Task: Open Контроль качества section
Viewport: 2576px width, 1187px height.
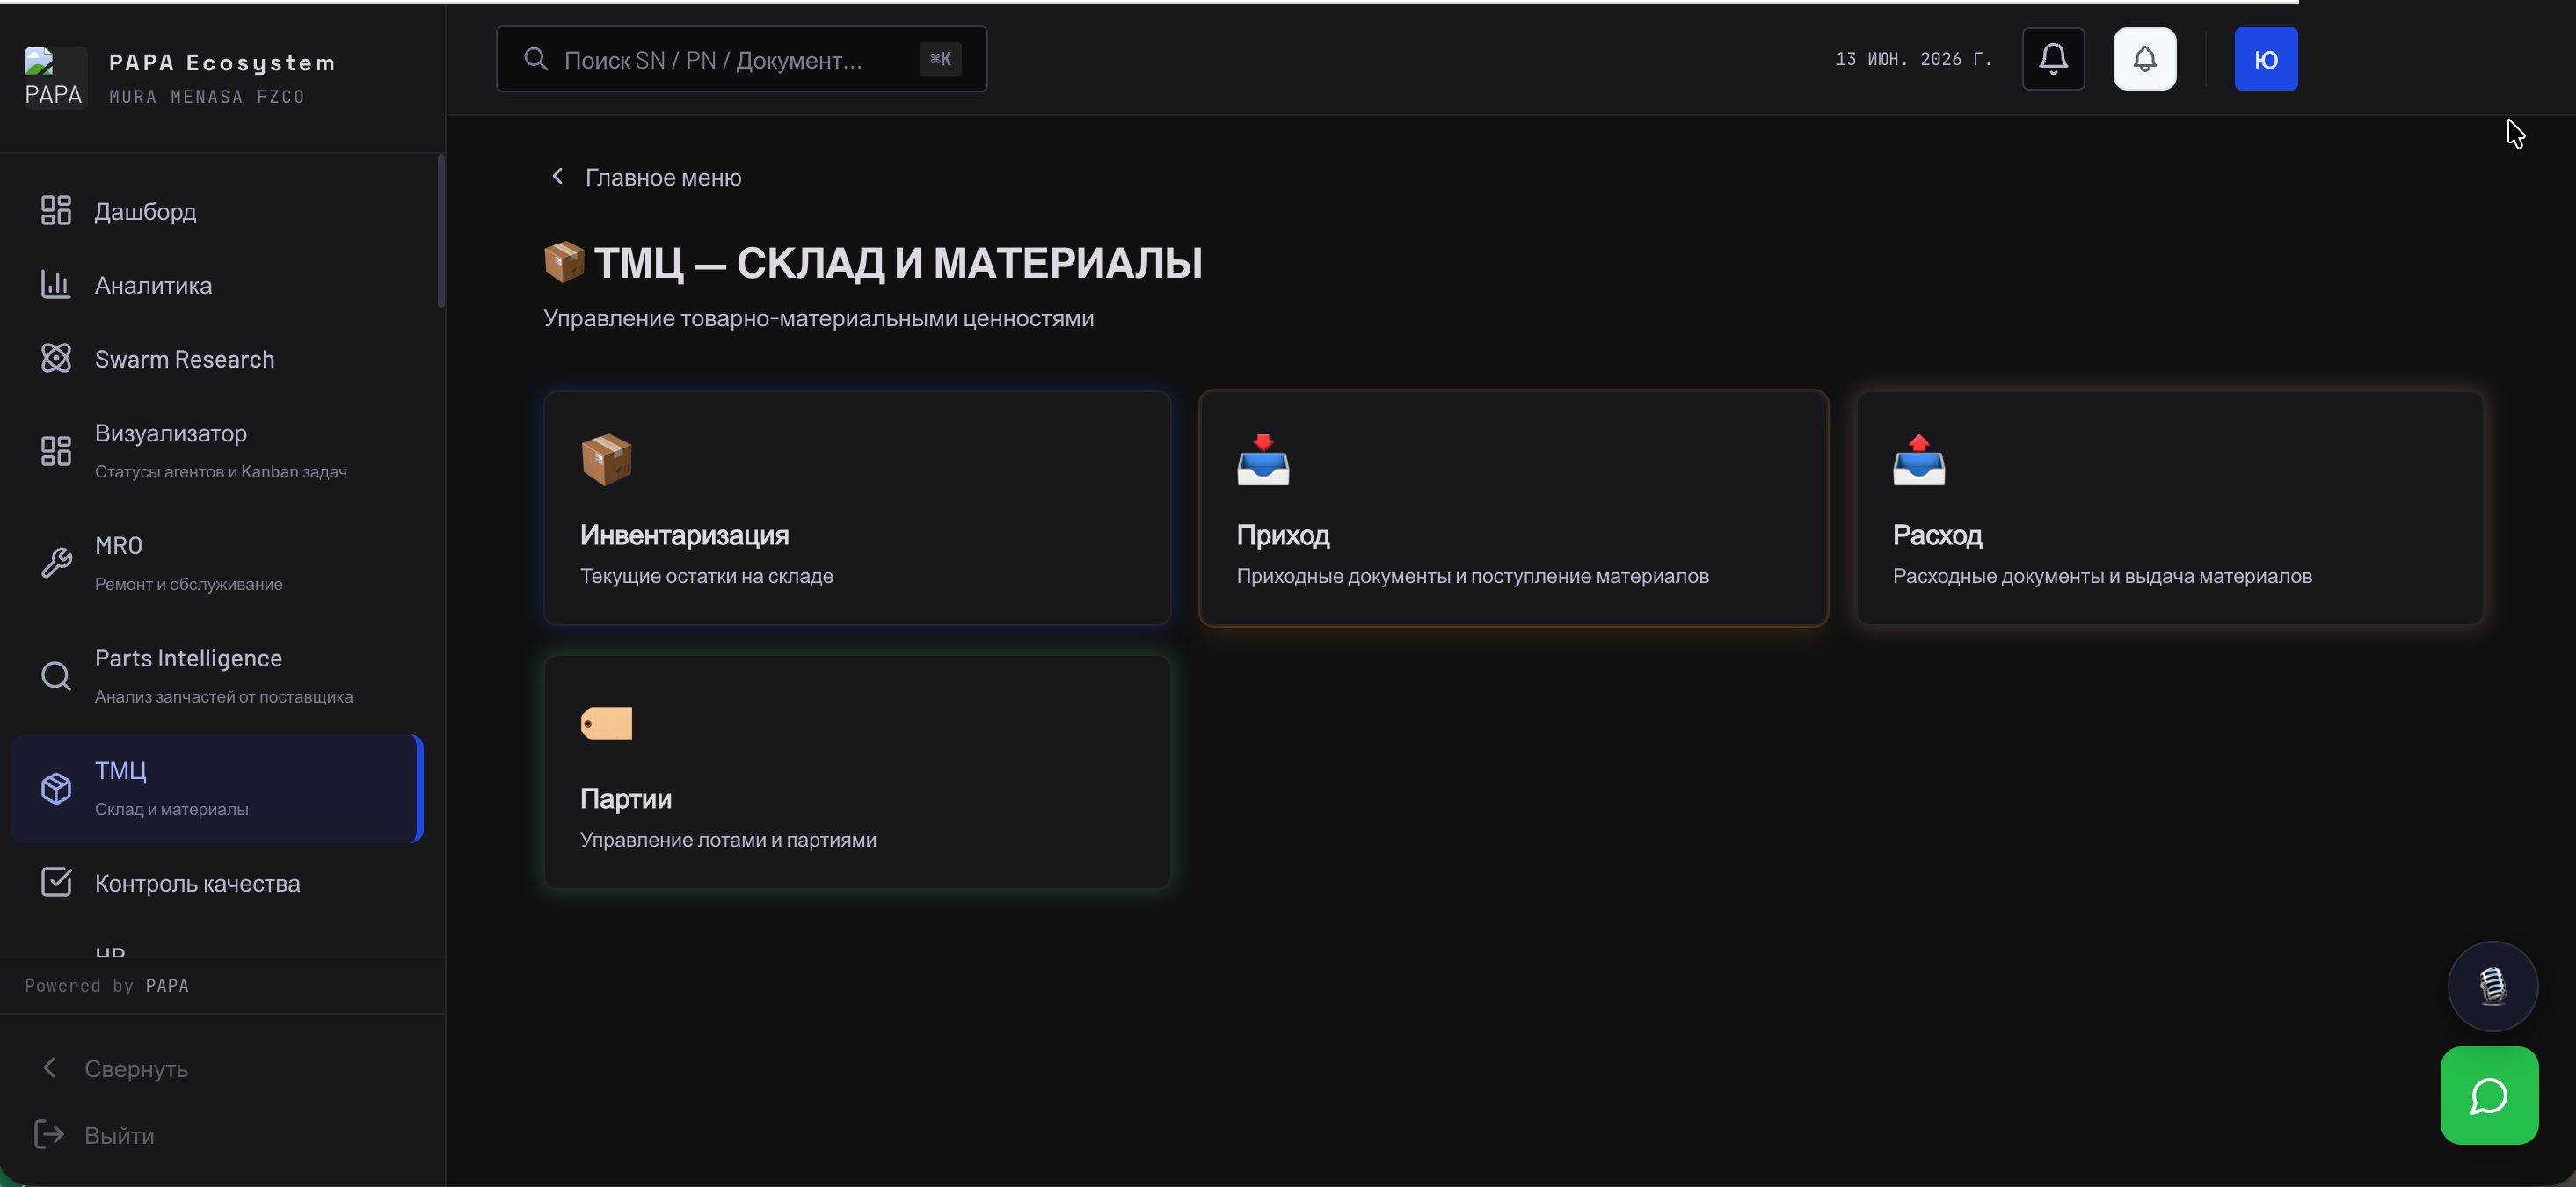Action: (x=216, y=883)
